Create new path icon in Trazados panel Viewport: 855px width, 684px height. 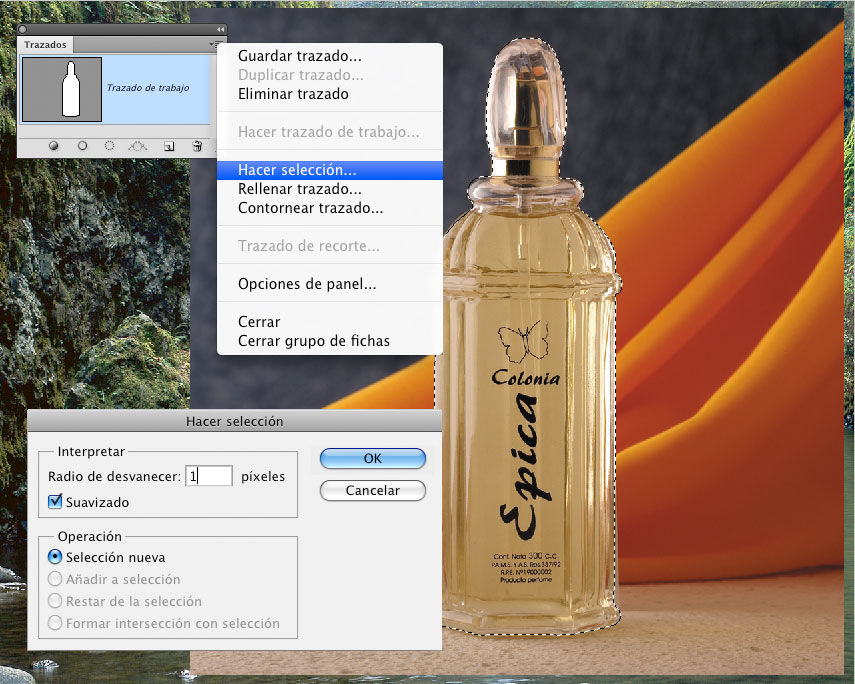click(x=169, y=146)
